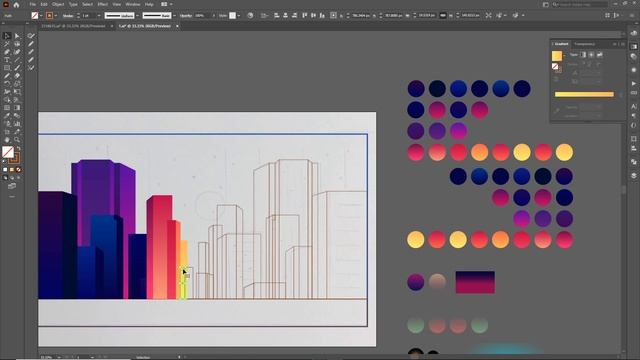Select the Zoom tool
The width and height of the screenshot is (640, 360).
[x=17, y=140]
